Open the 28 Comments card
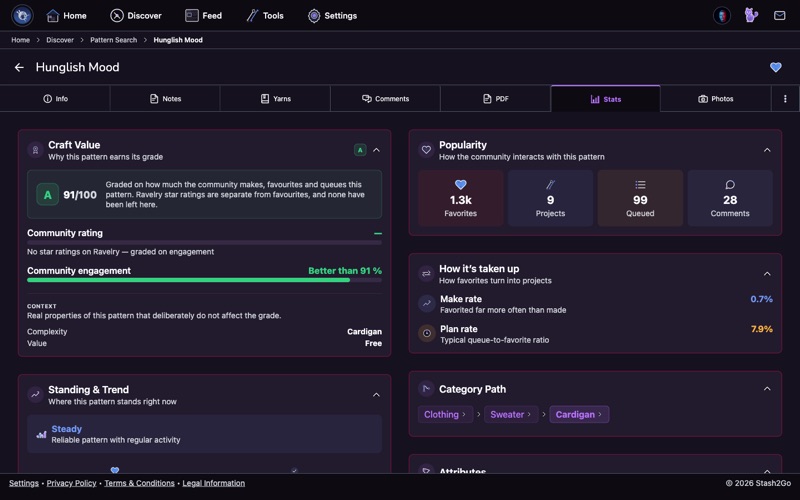Image resolution: width=800 pixels, height=500 pixels. pyautogui.click(x=730, y=198)
